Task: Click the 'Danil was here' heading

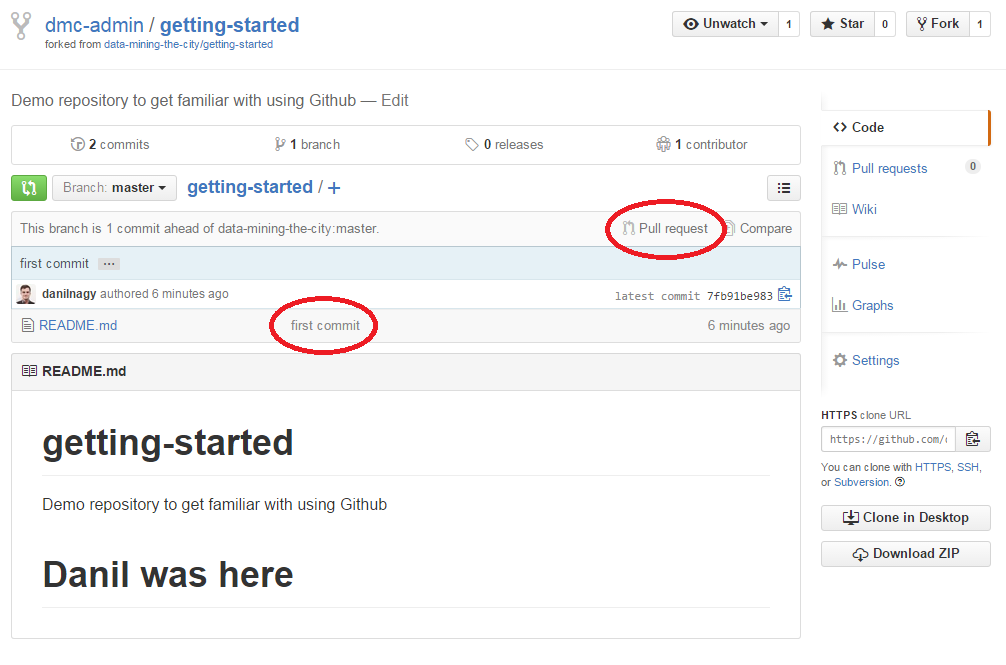Action: 167,574
